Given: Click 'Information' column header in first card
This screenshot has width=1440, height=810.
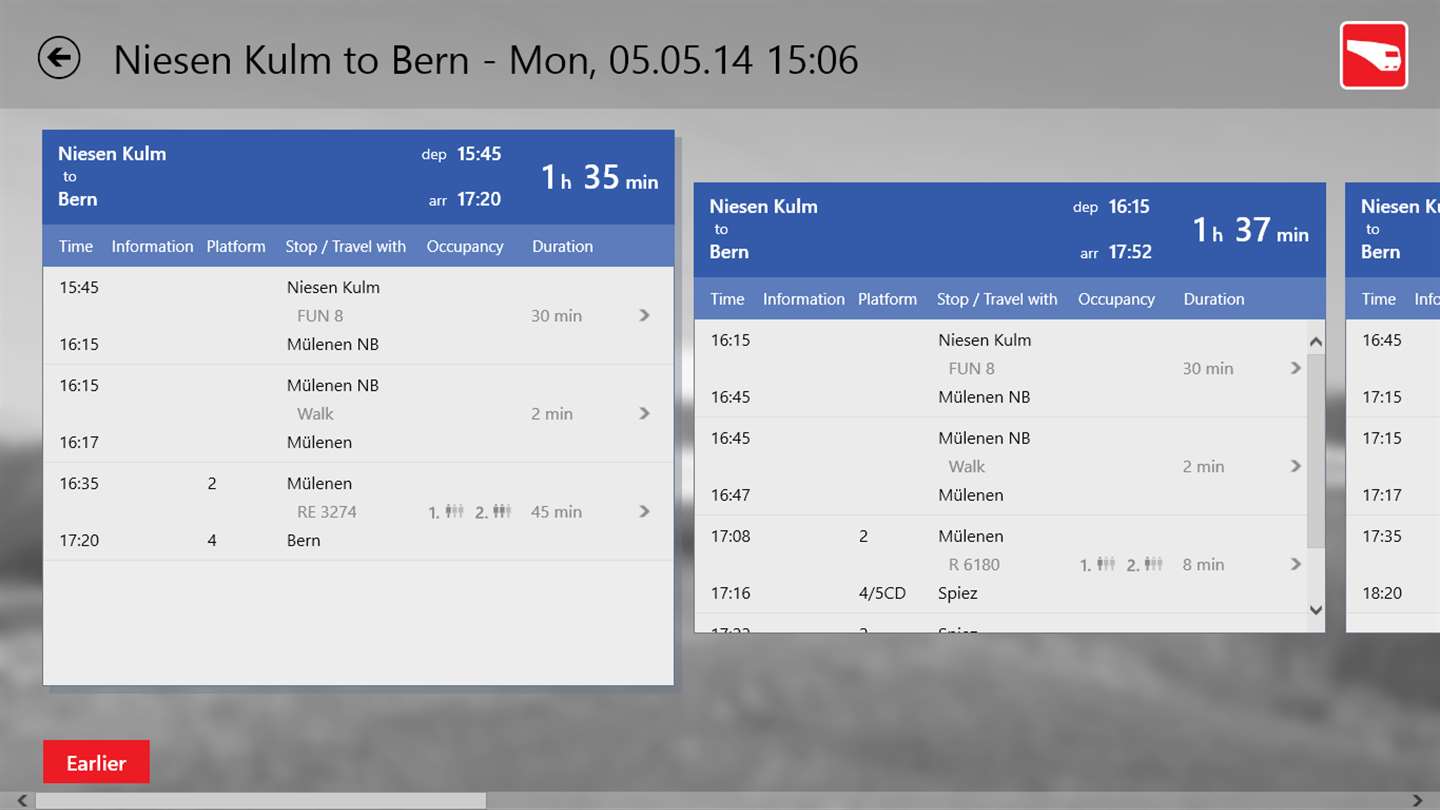Looking at the screenshot, I should pos(152,246).
